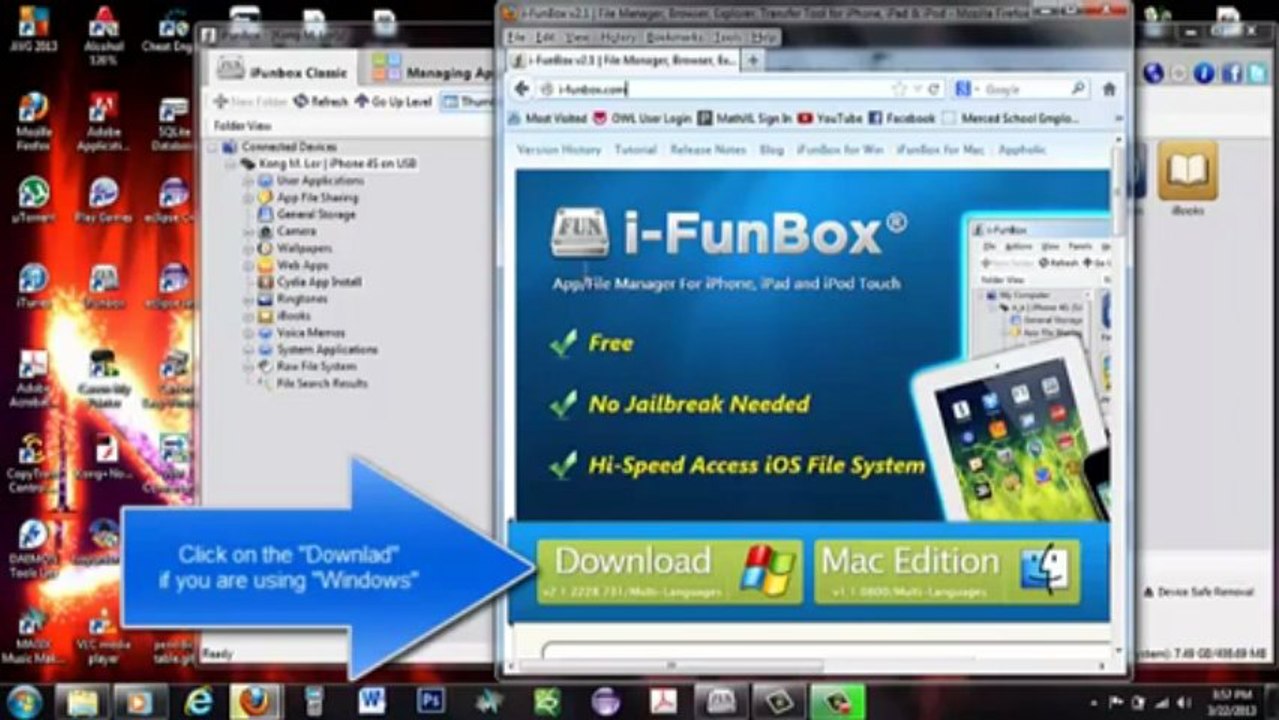Click the Firefox home icon
1279x720 pixels.
[1108, 89]
